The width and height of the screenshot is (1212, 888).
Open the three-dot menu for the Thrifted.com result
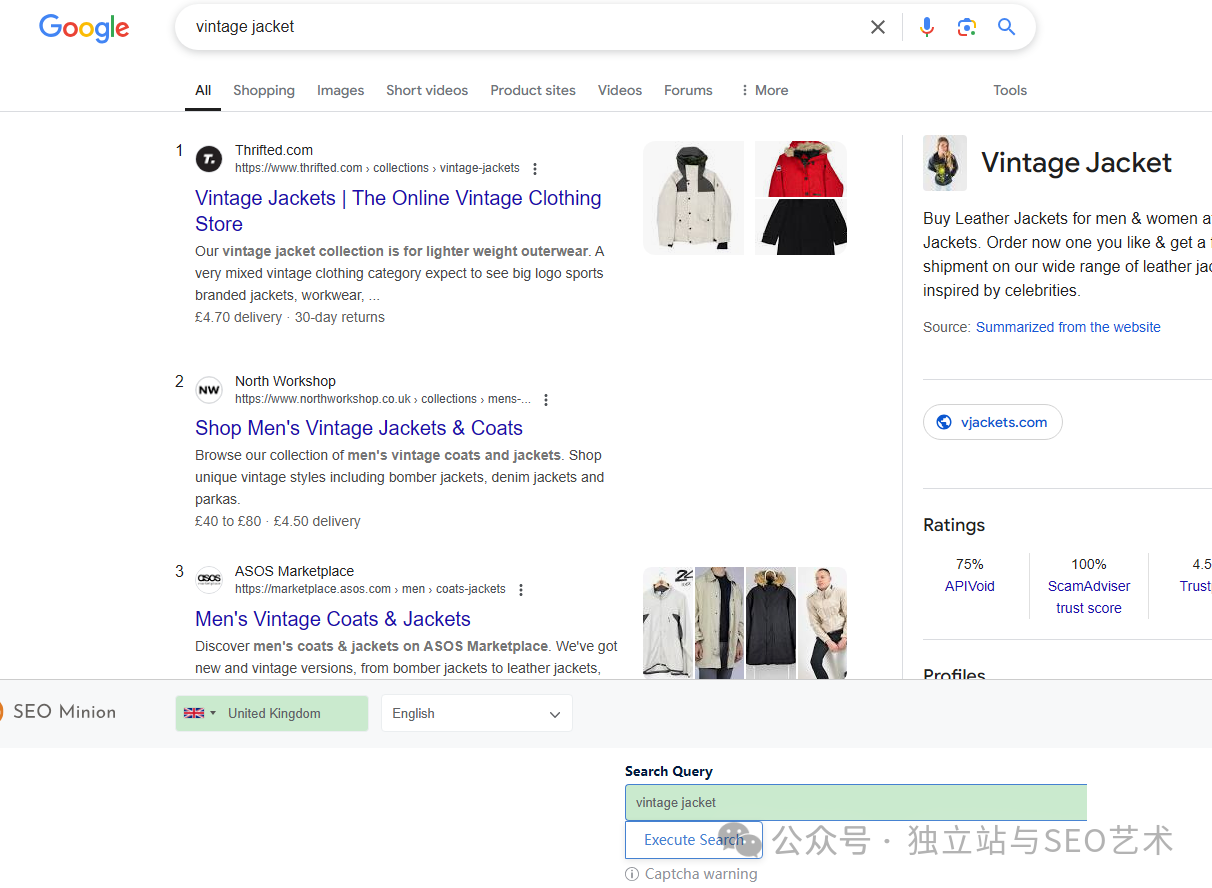tap(535, 169)
